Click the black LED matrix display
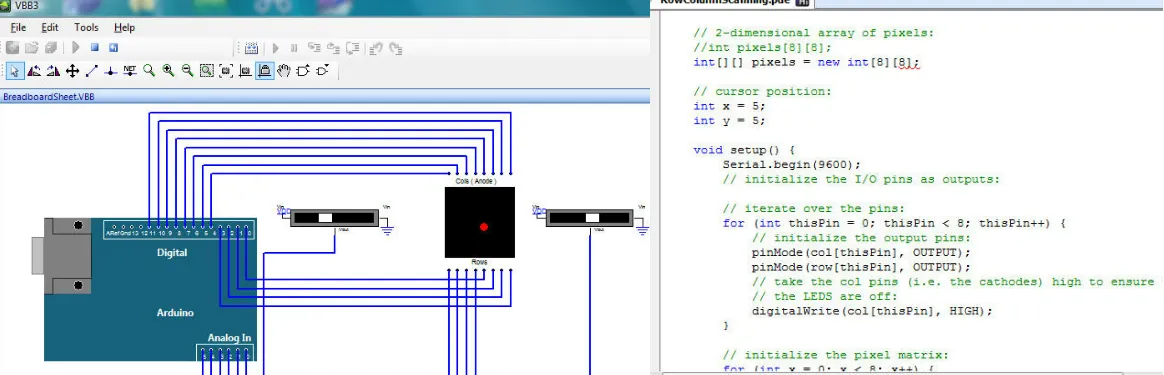1164x375 pixels. (480, 222)
